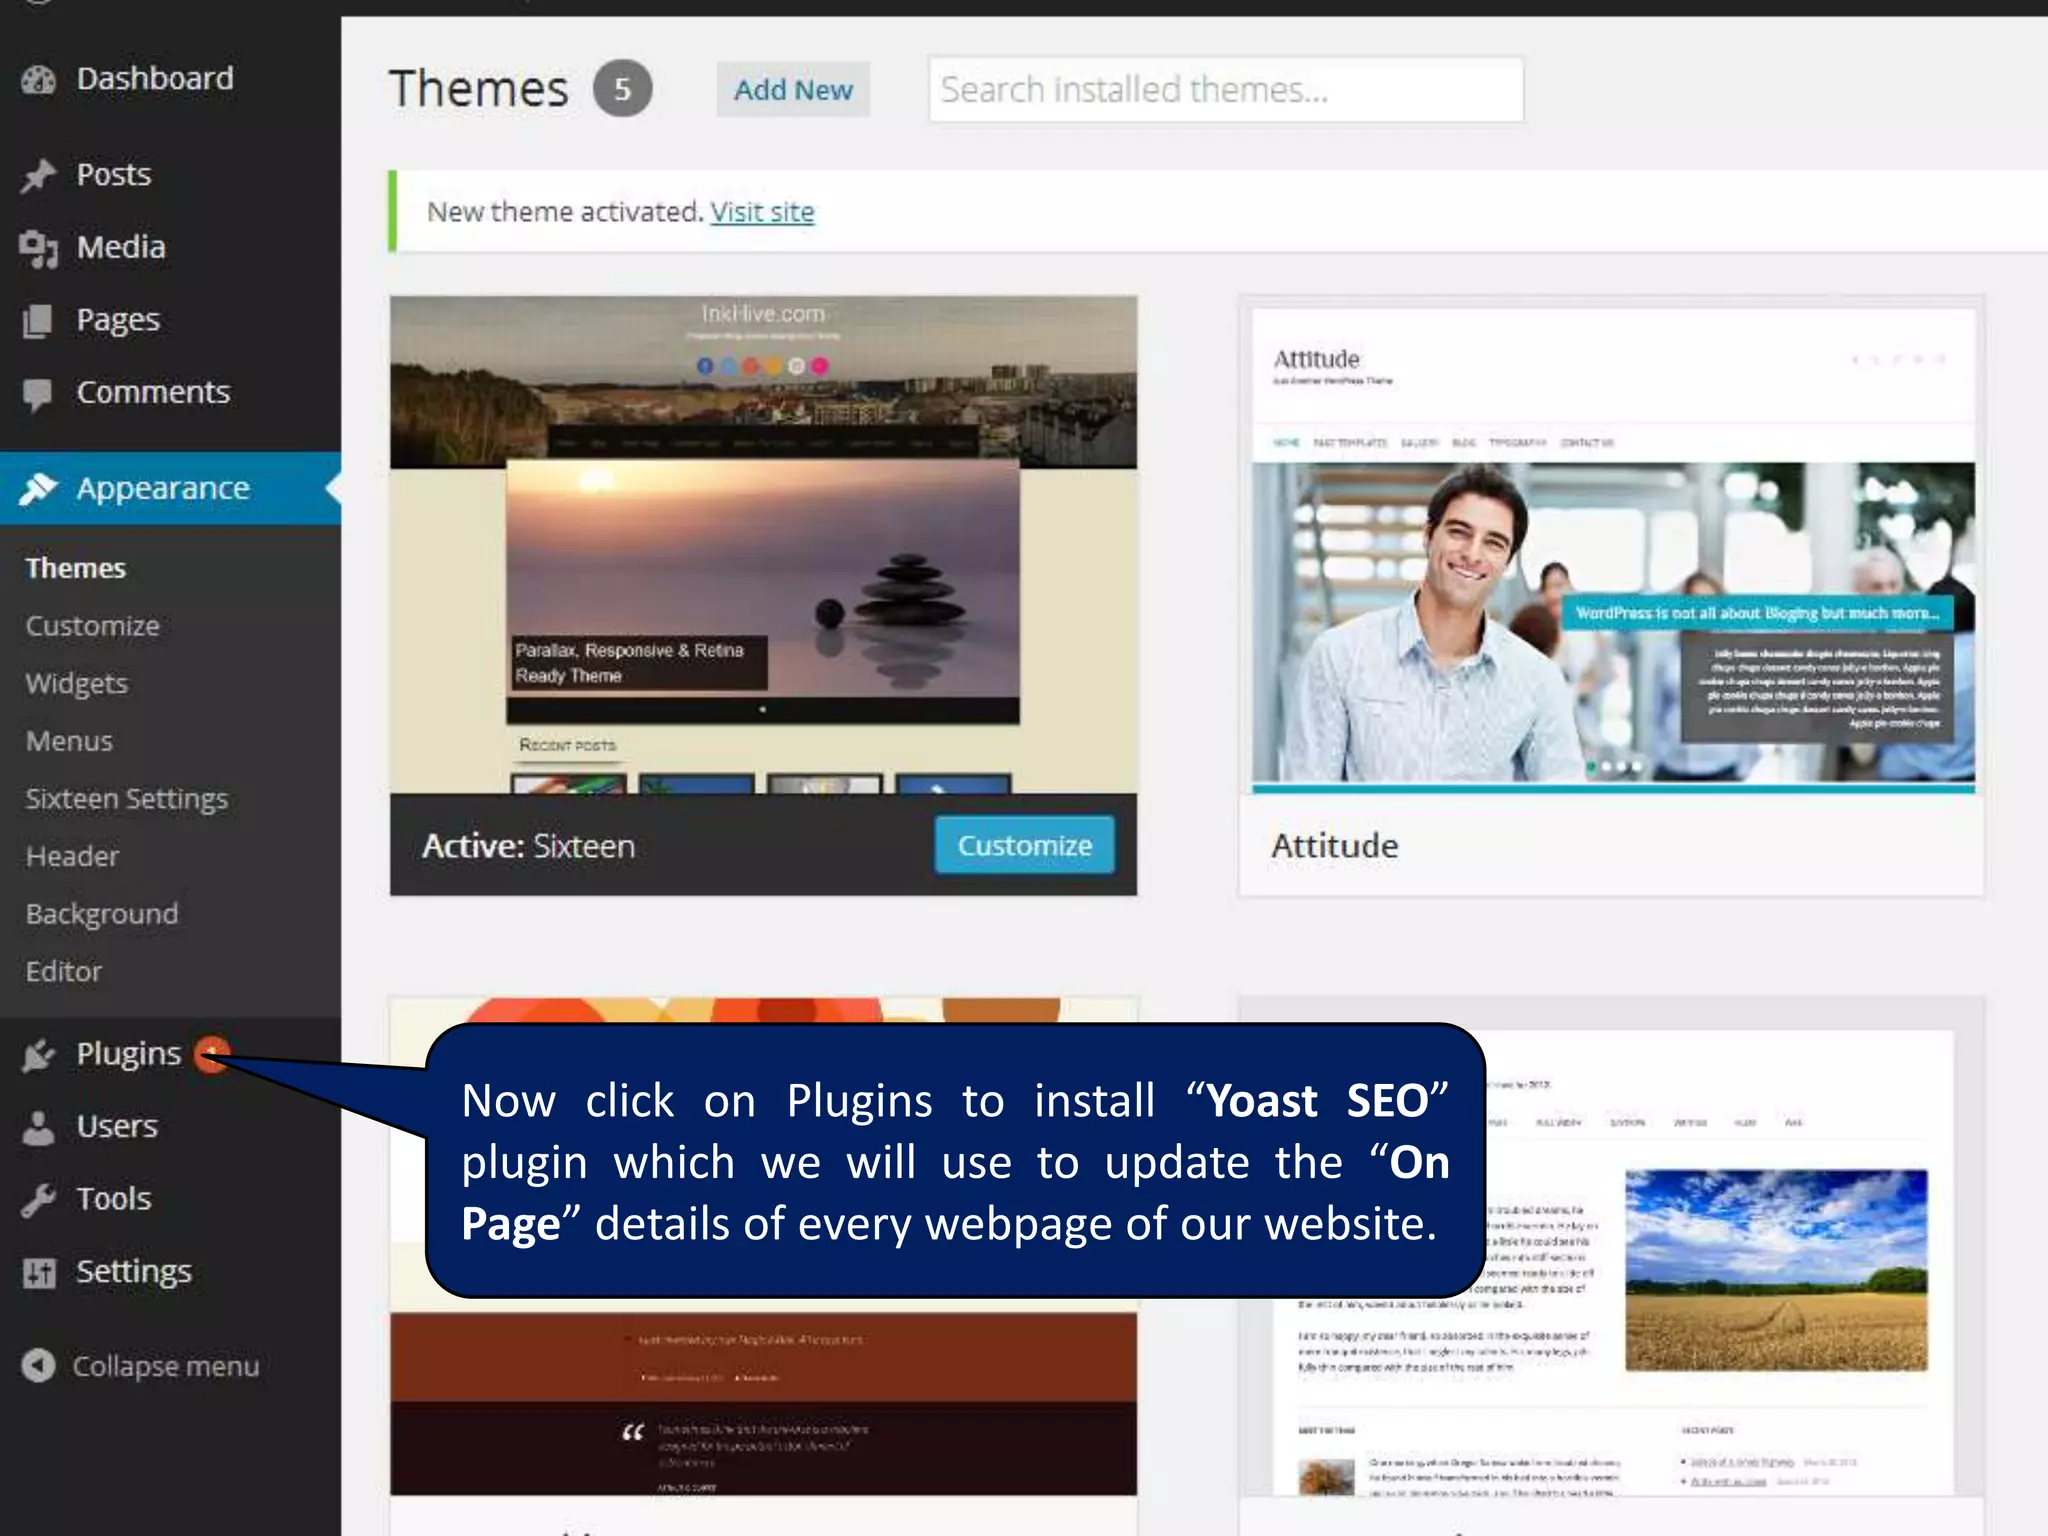Click the Pages icon in sidebar
Screen dimensions: 2048x1536
38,320
